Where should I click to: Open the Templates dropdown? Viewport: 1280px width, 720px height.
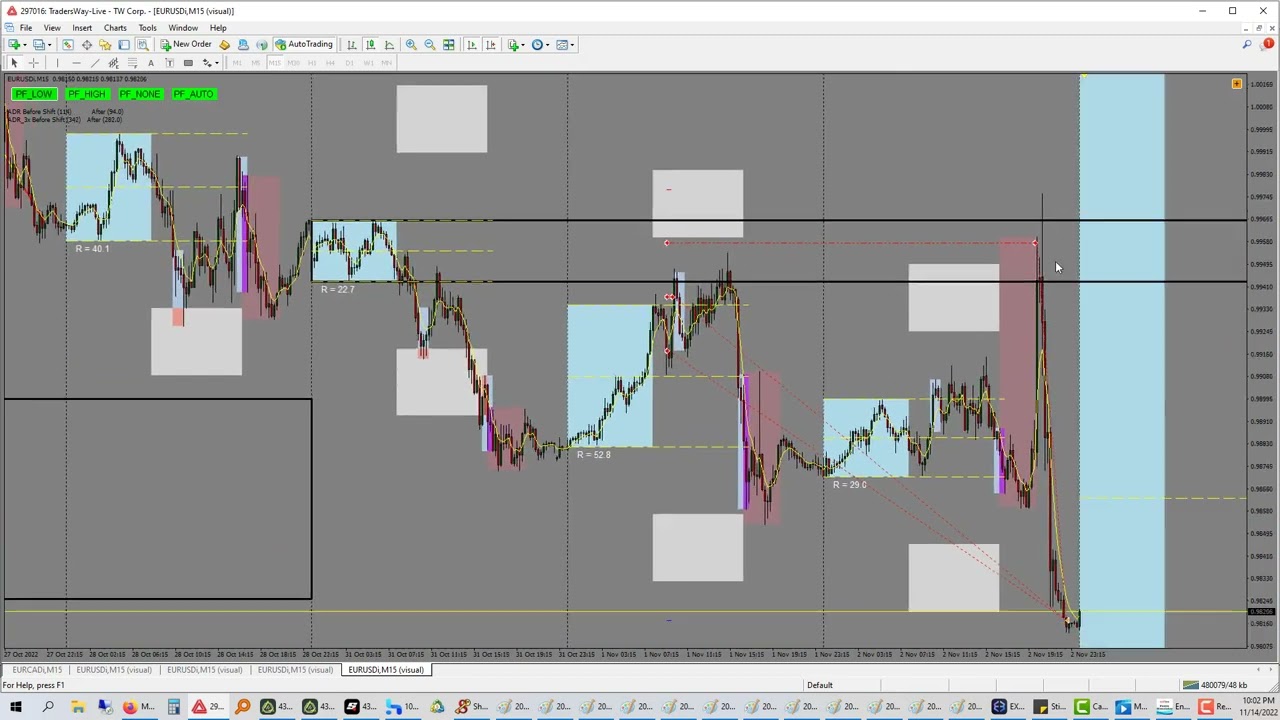[x=564, y=44]
